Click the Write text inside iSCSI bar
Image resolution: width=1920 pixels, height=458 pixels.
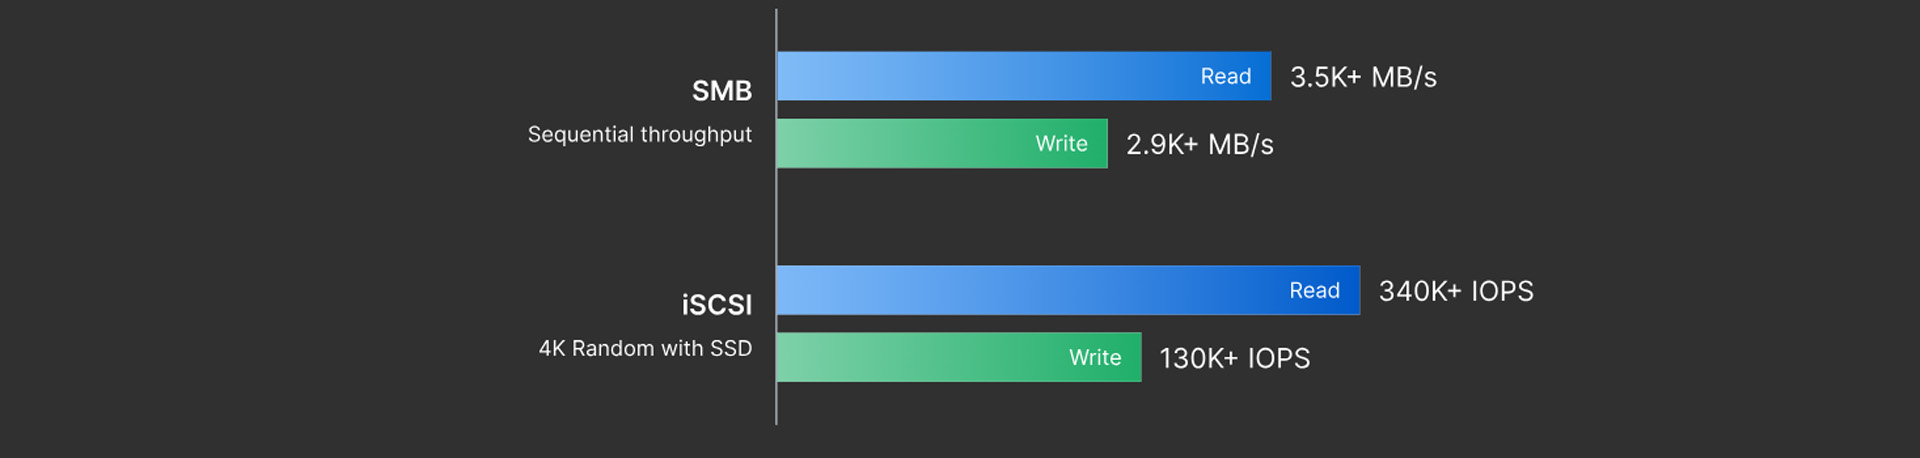(1095, 358)
